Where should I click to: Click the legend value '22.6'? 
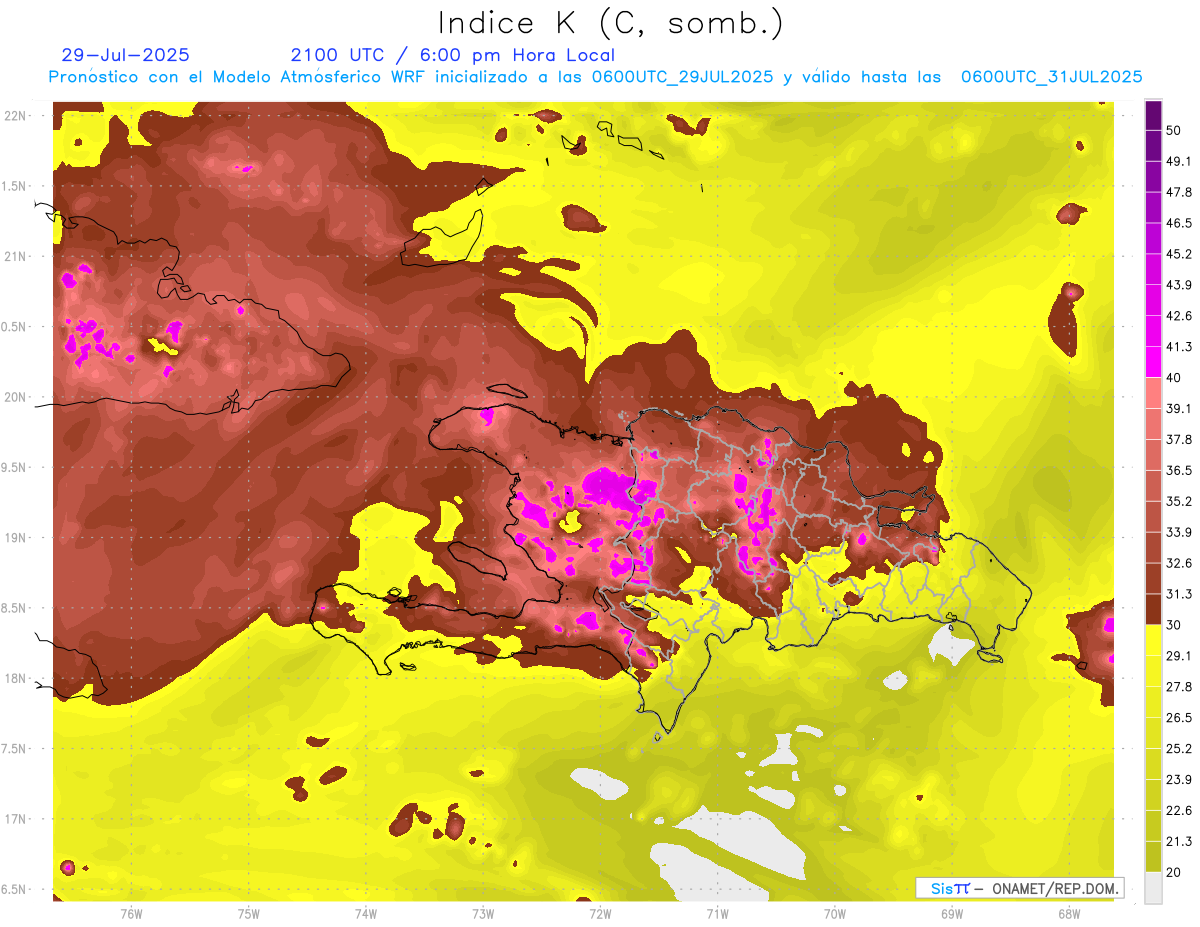coord(1178,810)
